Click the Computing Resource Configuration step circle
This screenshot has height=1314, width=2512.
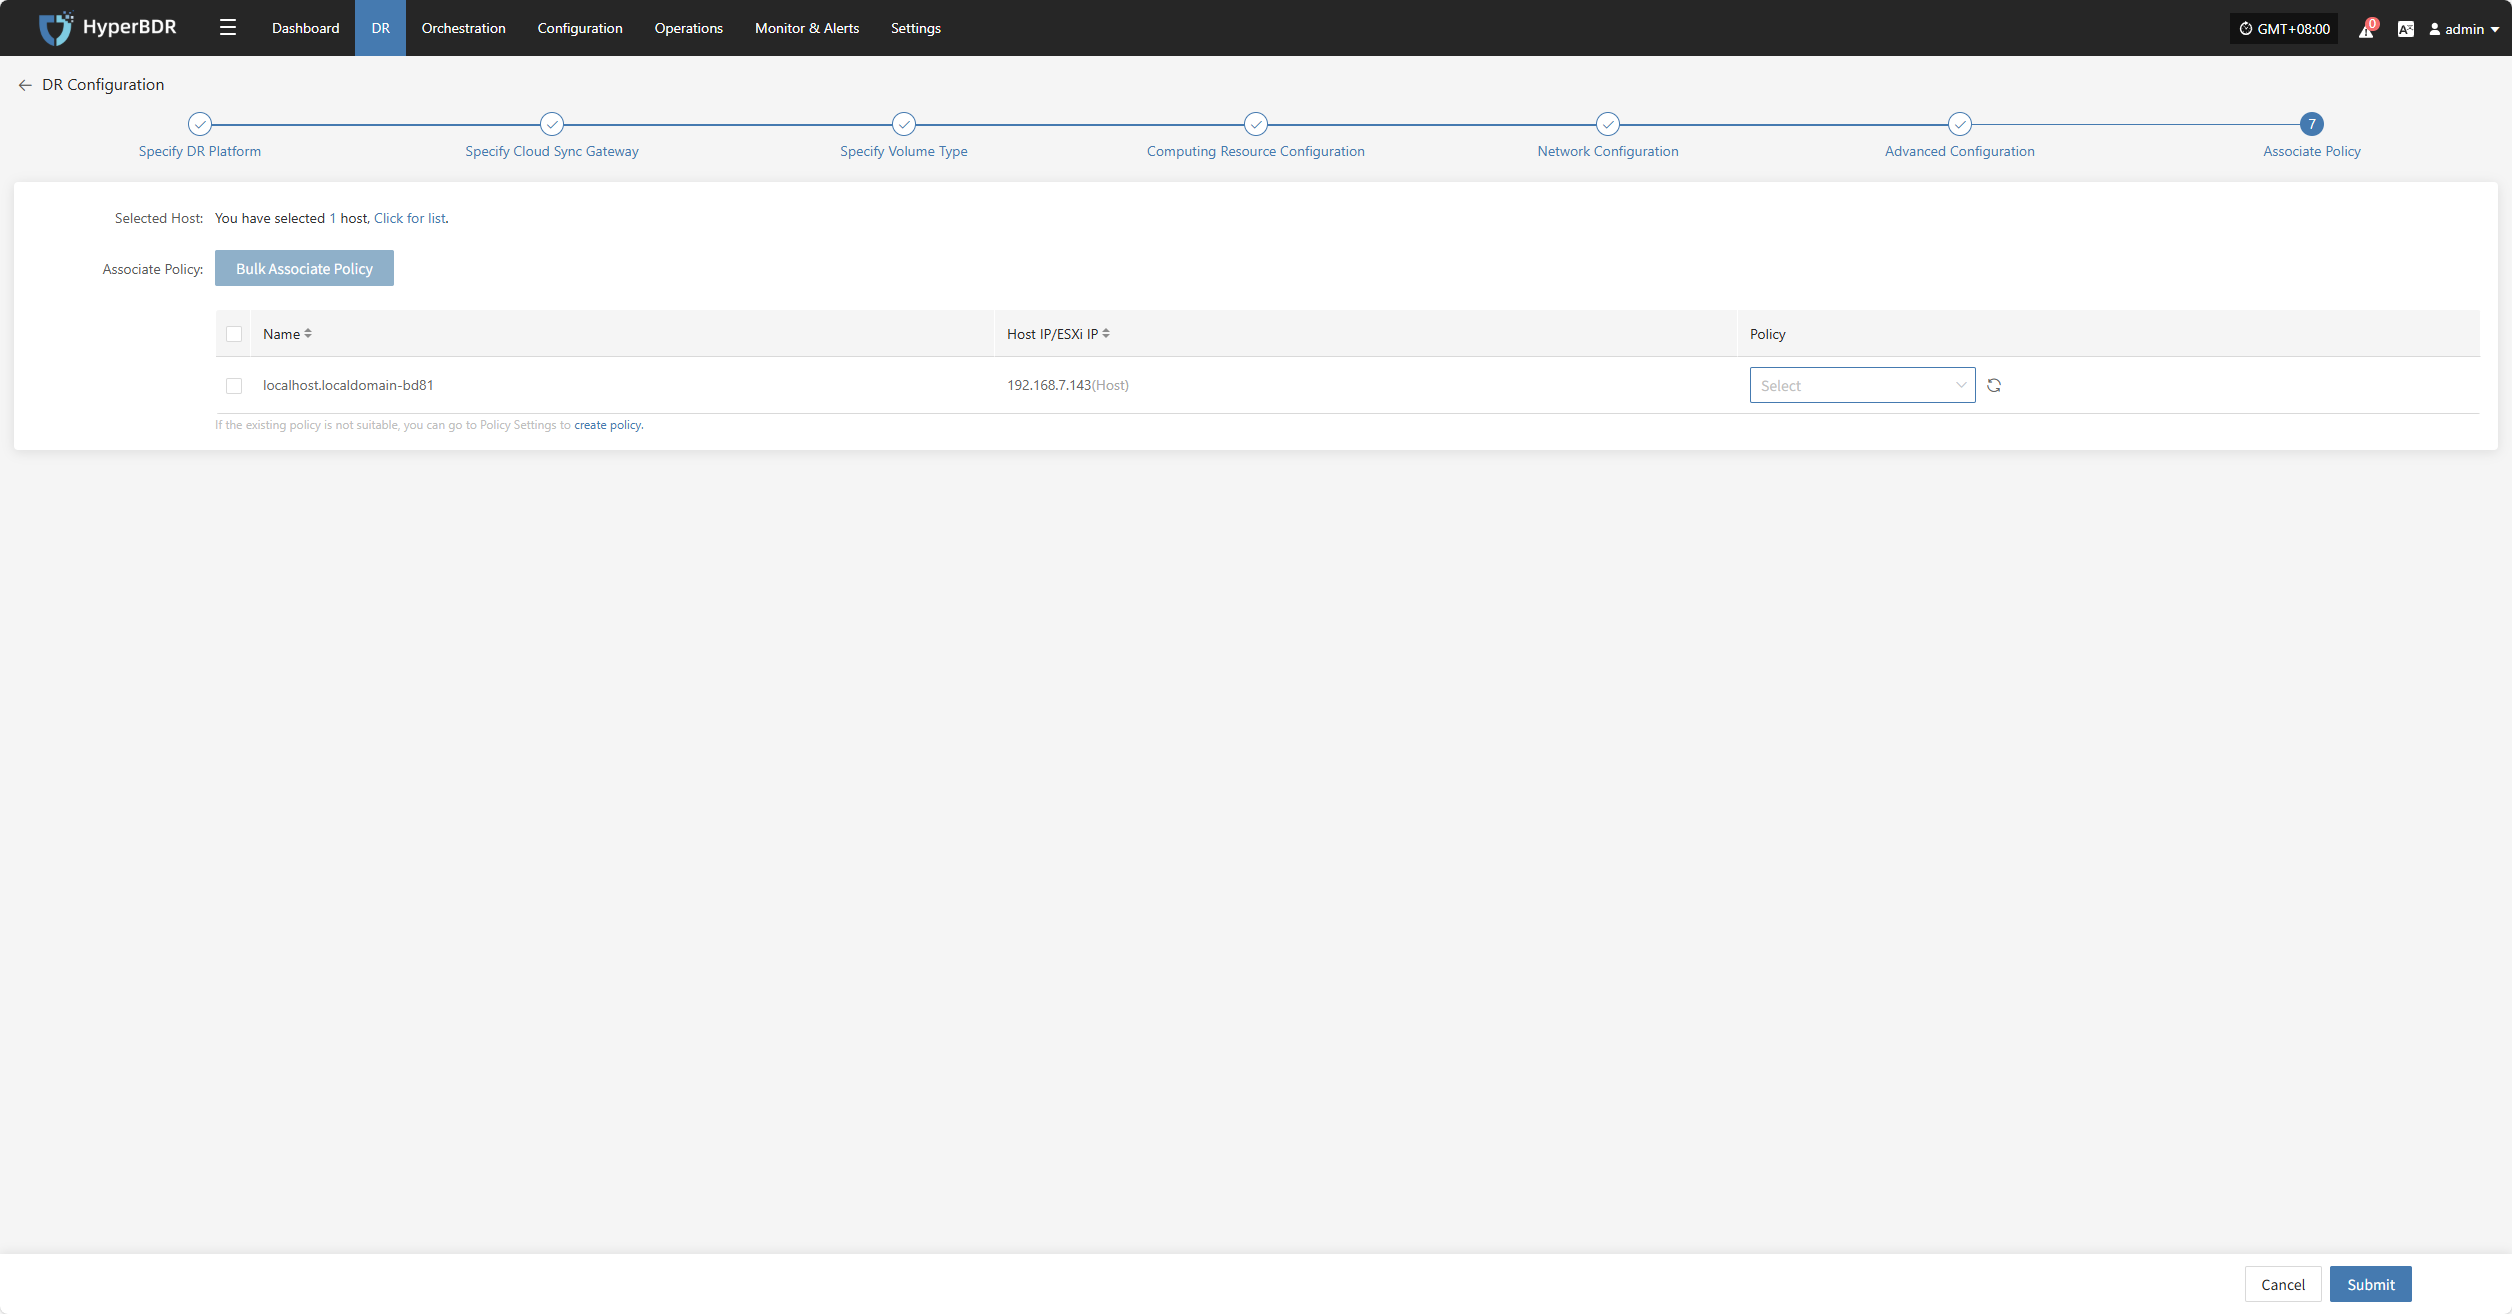(x=1256, y=124)
